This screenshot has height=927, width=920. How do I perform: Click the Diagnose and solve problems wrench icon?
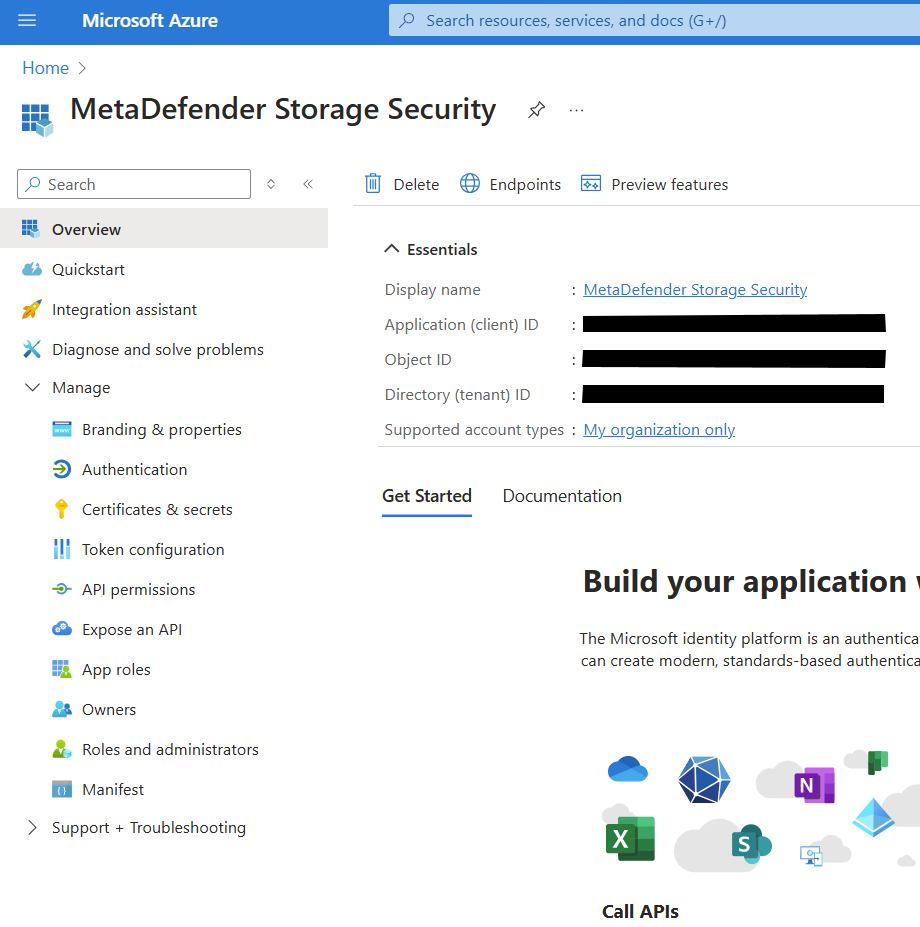point(32,349)
